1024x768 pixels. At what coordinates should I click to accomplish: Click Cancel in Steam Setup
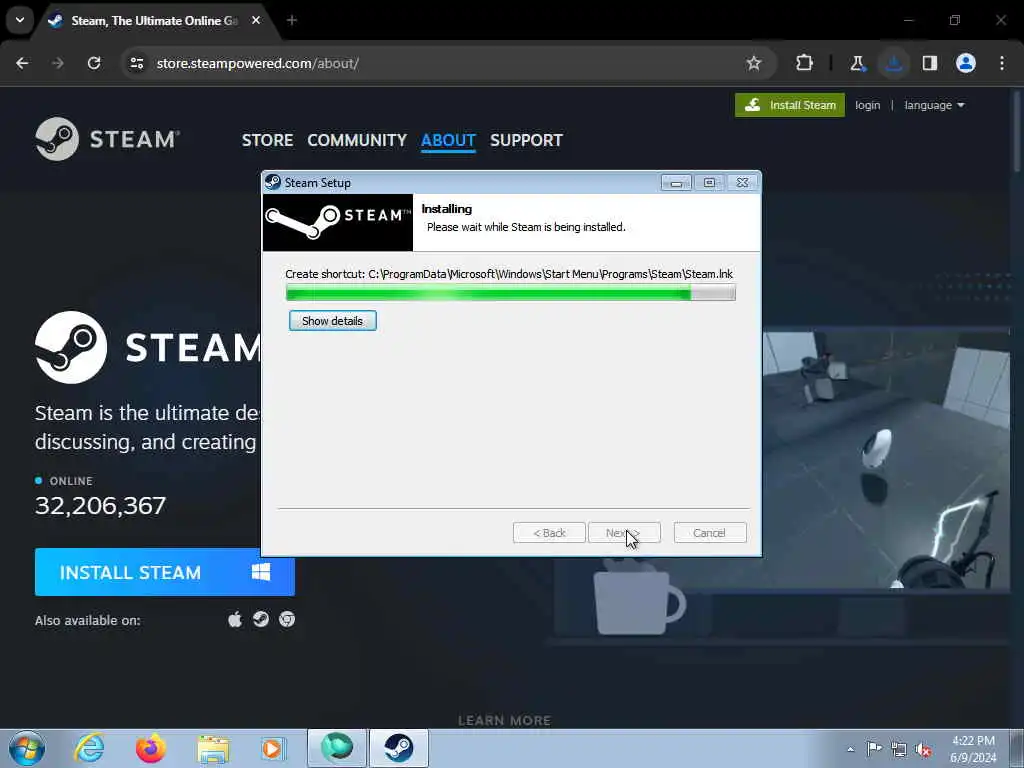709,533
